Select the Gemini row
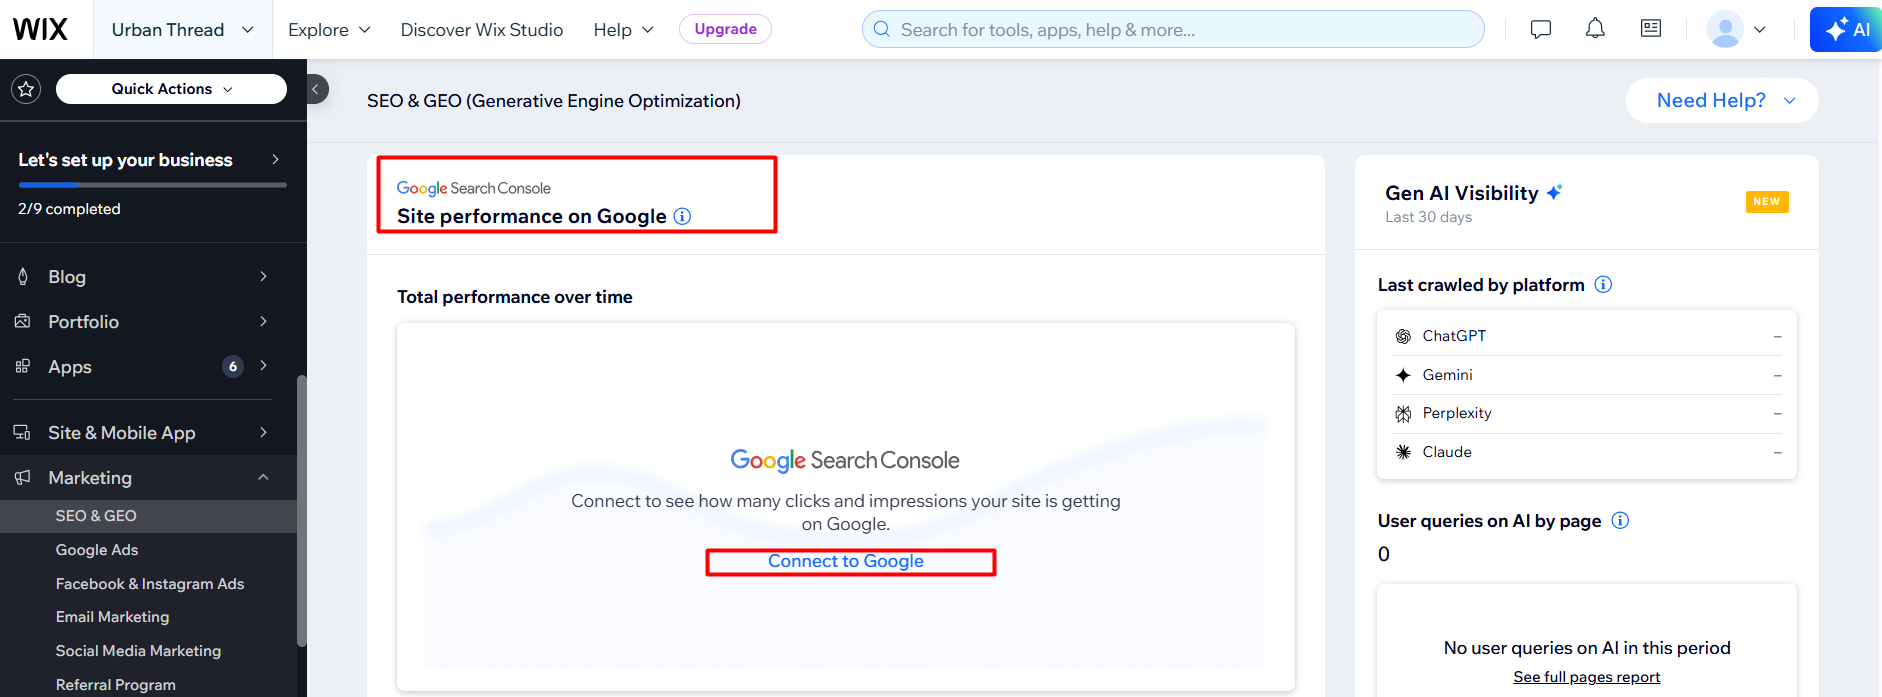This screenshot has width=1882, height=697. (x=1587, y=375)
